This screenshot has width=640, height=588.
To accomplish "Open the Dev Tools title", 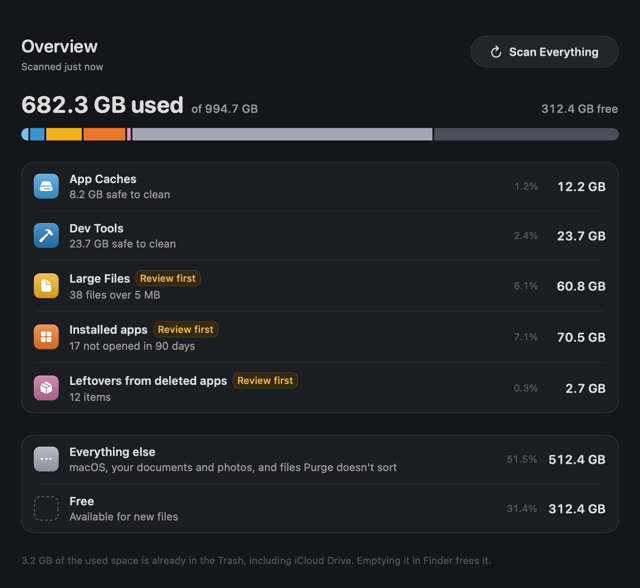I will 96,229.
